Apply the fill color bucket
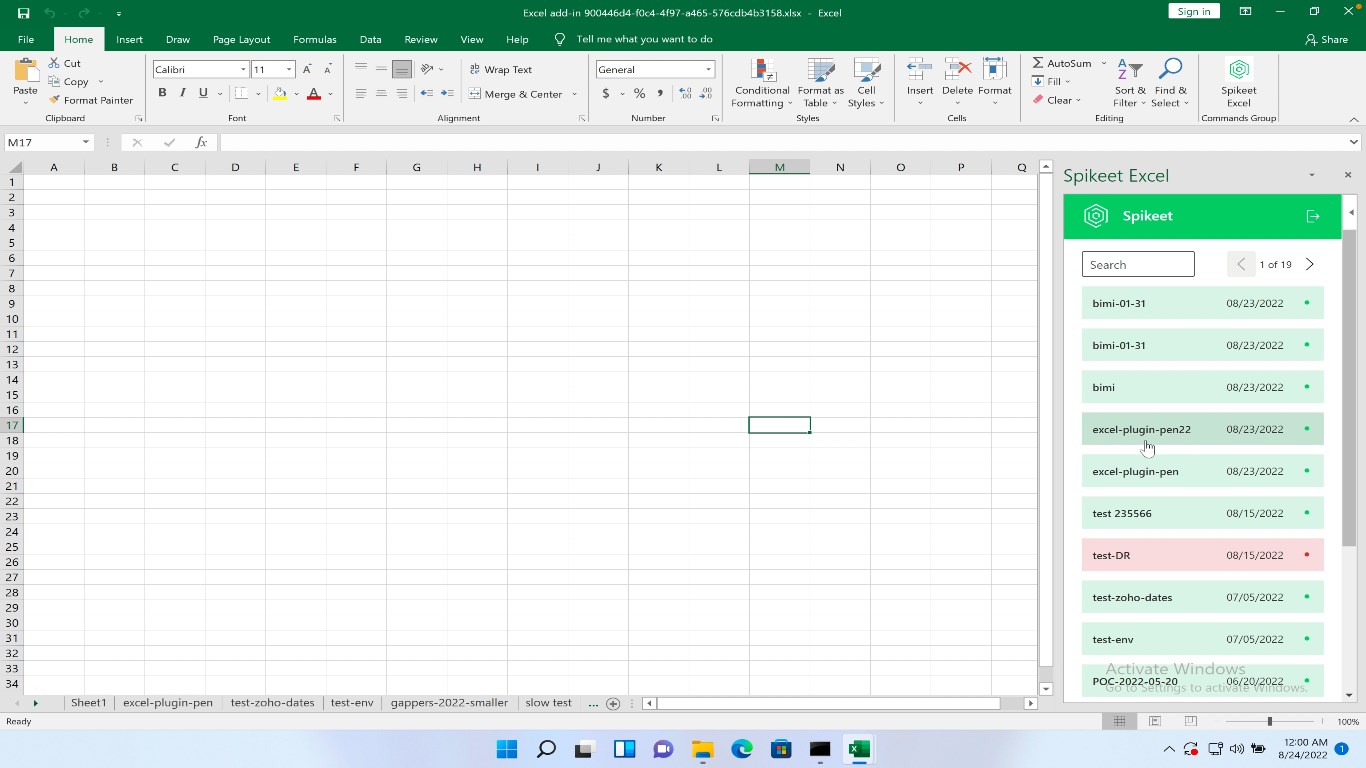The width and height of the screenshot is (1366, 768). pyautogui.click(x=280, y=93)
